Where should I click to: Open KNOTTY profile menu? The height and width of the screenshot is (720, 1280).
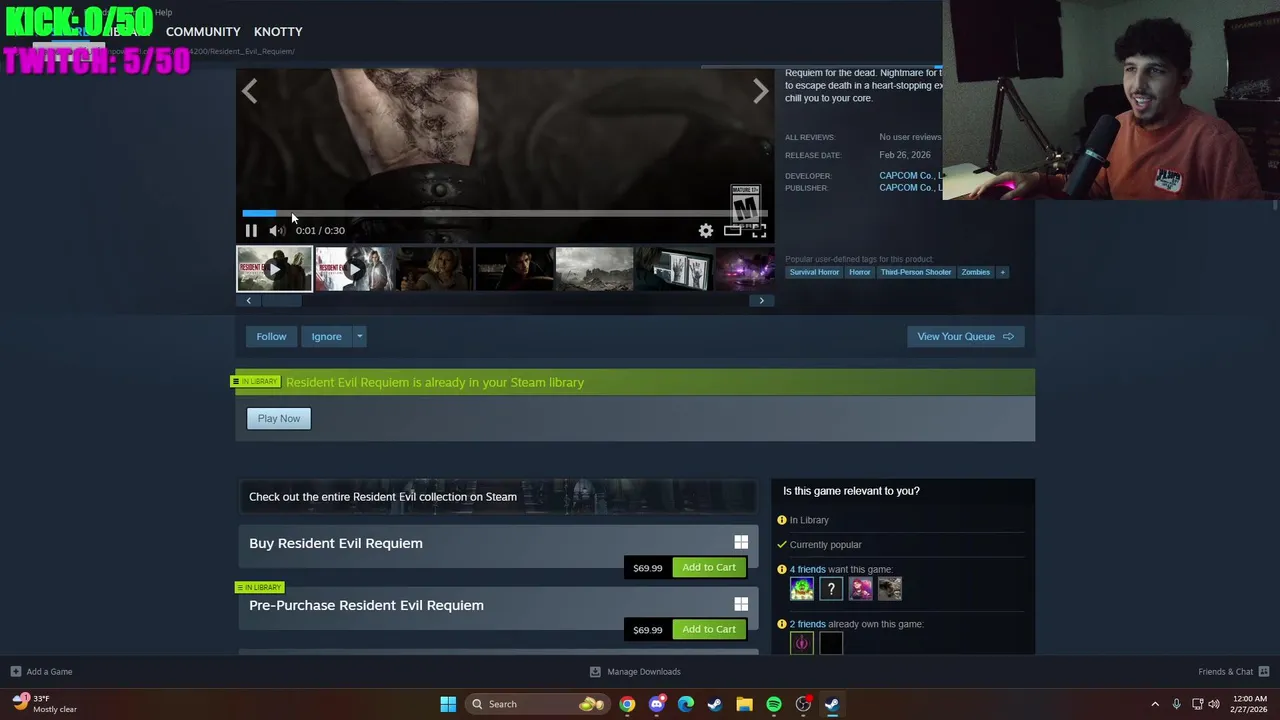[278, 32]
